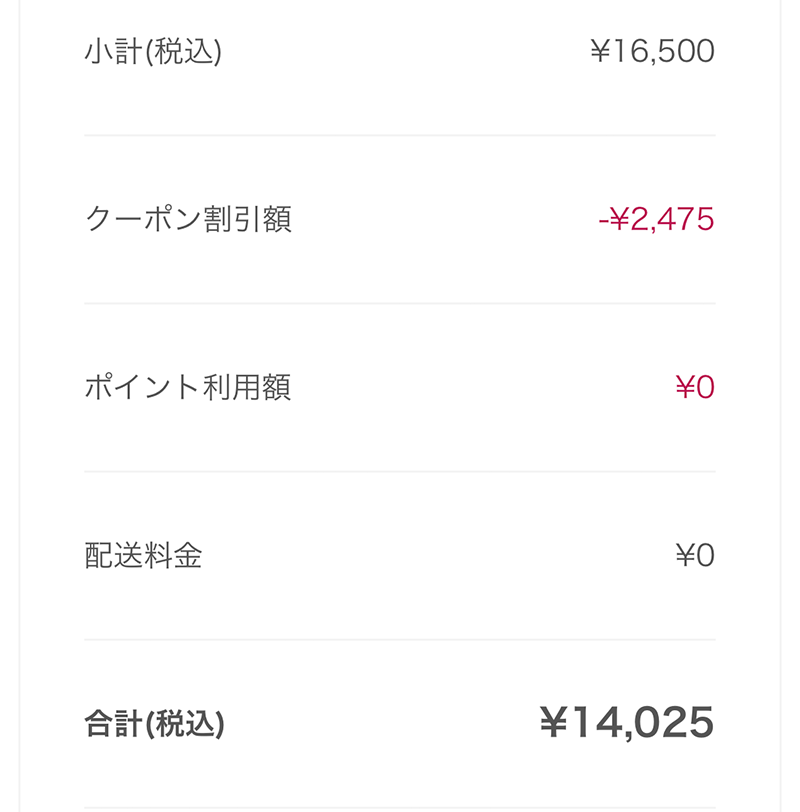
Task: Click the bold 合計(税込) total label
Action: click(x=154, y=724)
